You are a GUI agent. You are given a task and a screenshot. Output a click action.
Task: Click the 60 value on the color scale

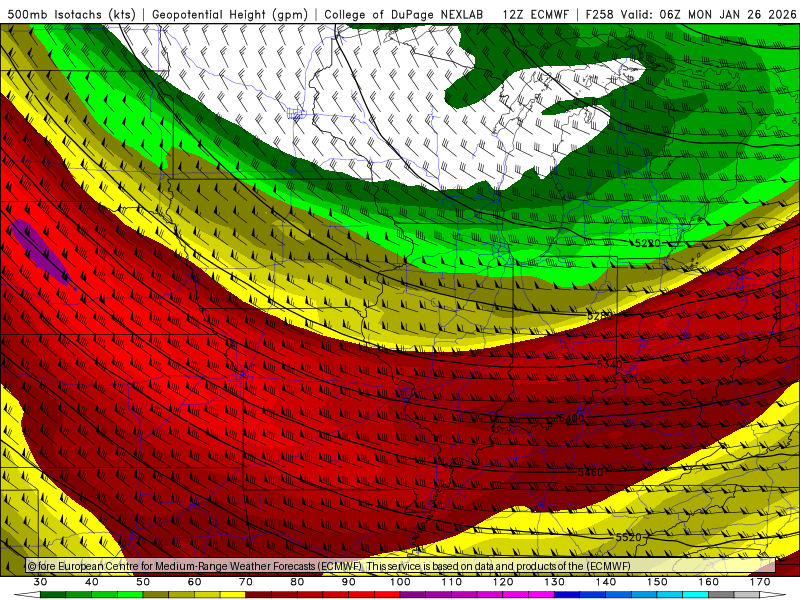tap(194, 582)
